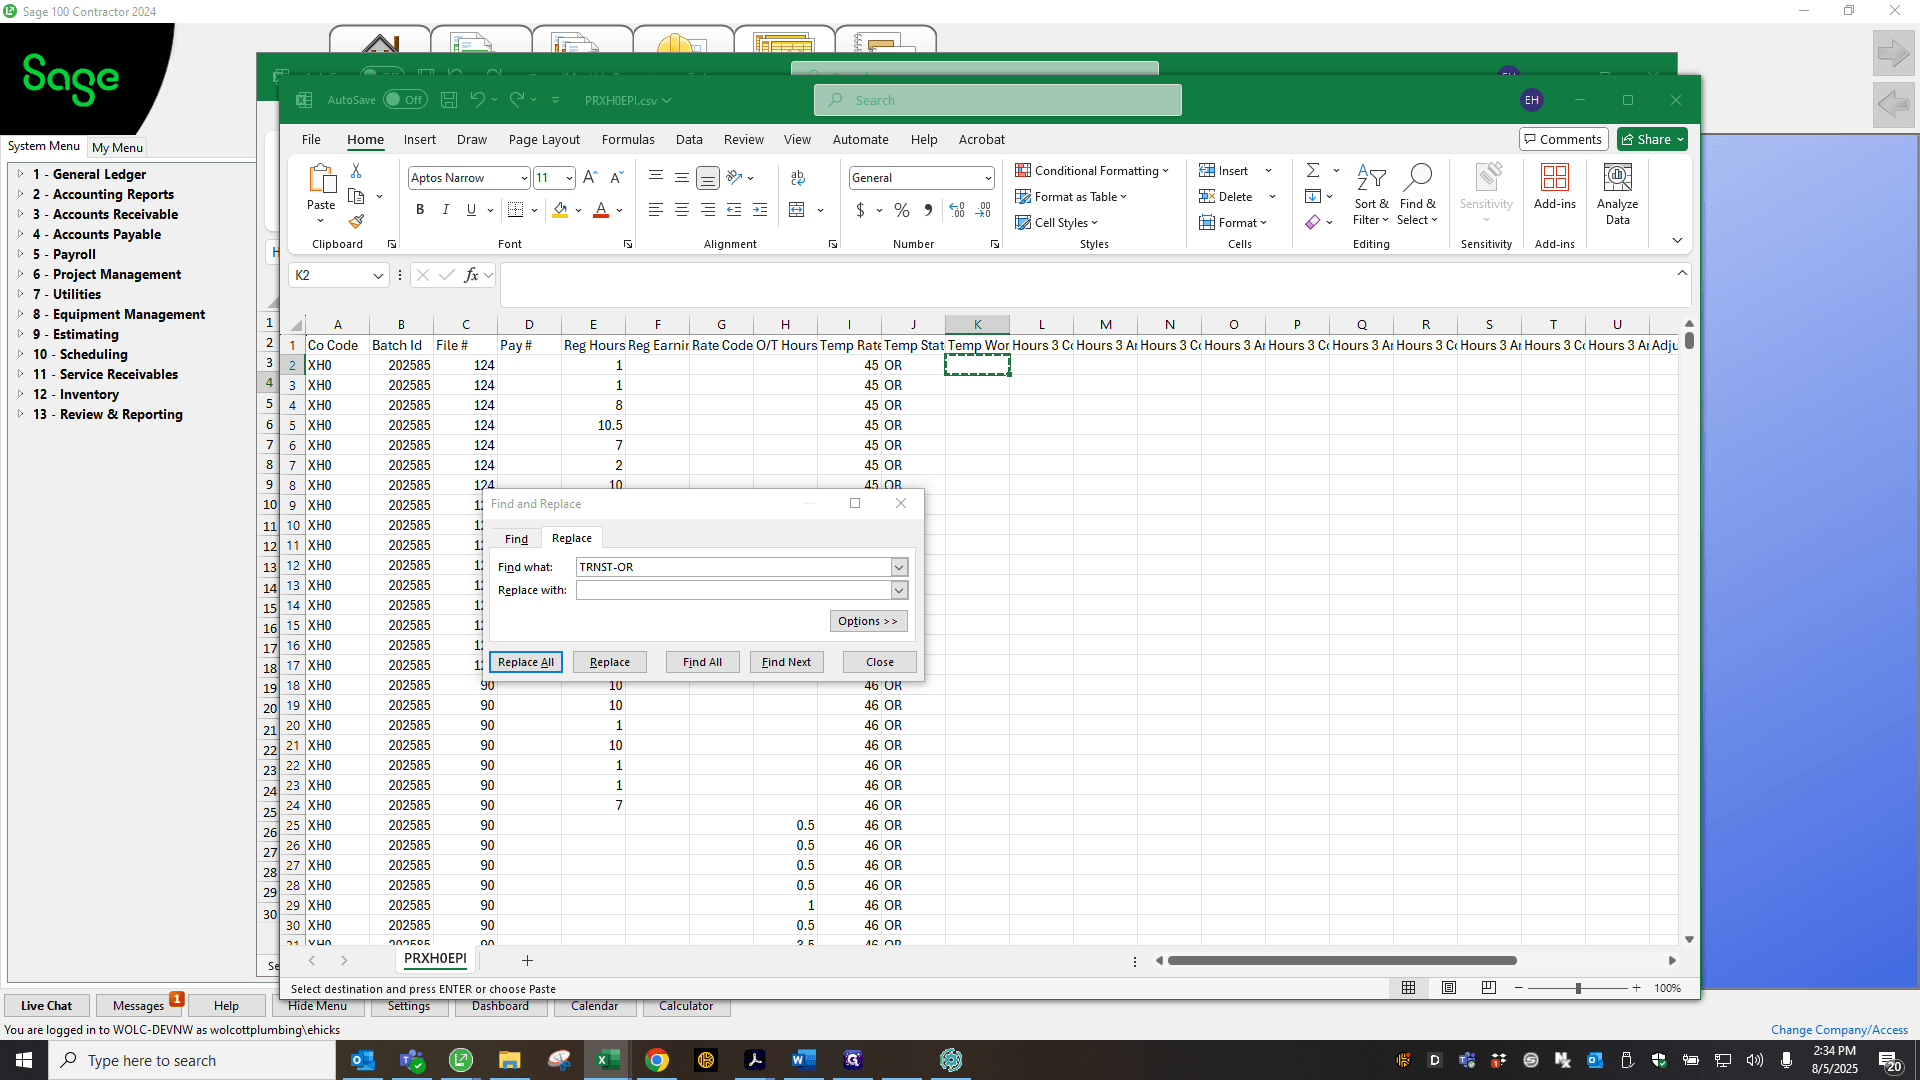
Task: Switch to the Find tab in dialog
Action: coord(516,539)
